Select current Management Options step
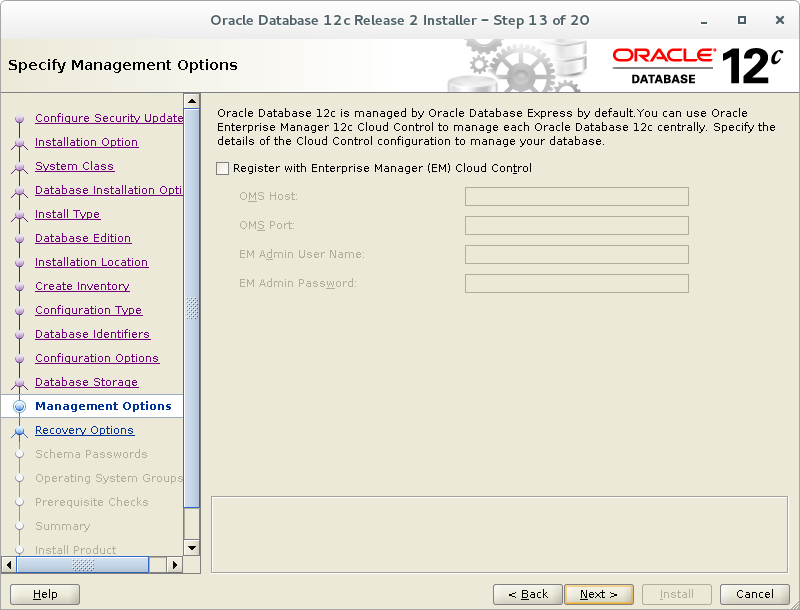Screen dimensions: 800x610 [103, 406]
